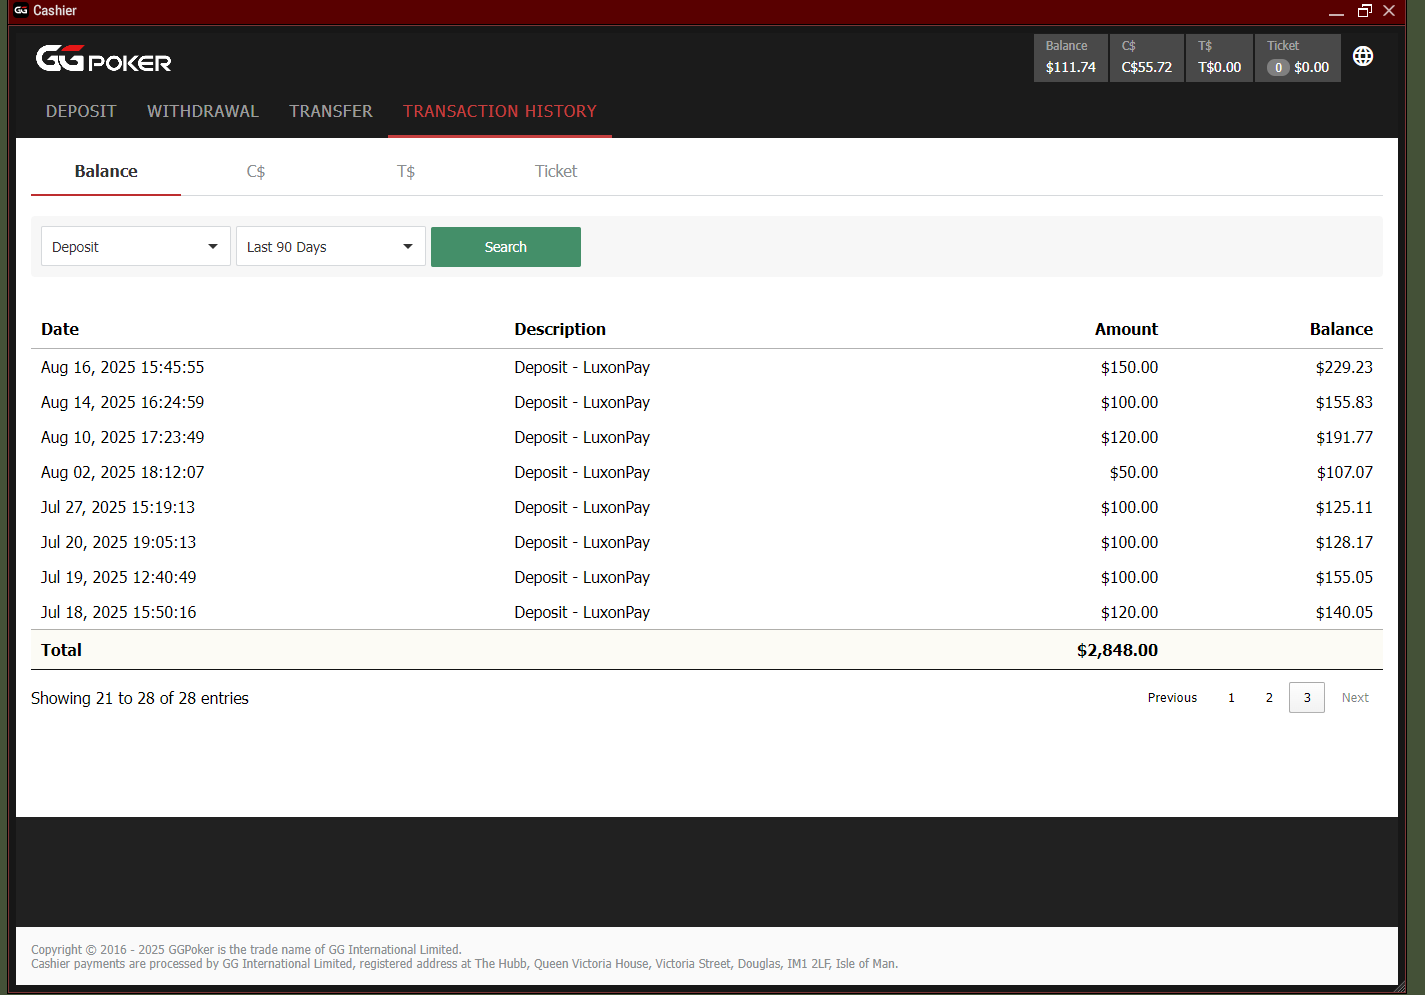Image resolution: width=1425 pixels, height=995 pixels.
Task: Click the Showing 21 to 28 entries text
Action: click(140, 698)
